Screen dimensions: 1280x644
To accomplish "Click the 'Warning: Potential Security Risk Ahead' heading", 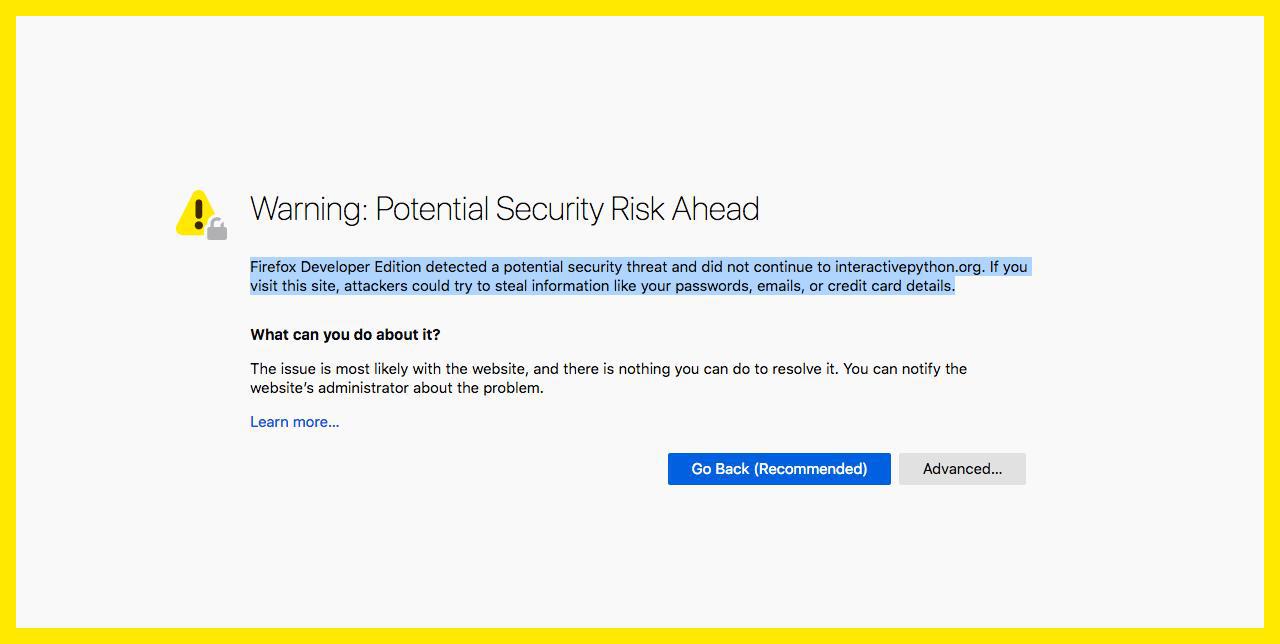I will 504,209.
